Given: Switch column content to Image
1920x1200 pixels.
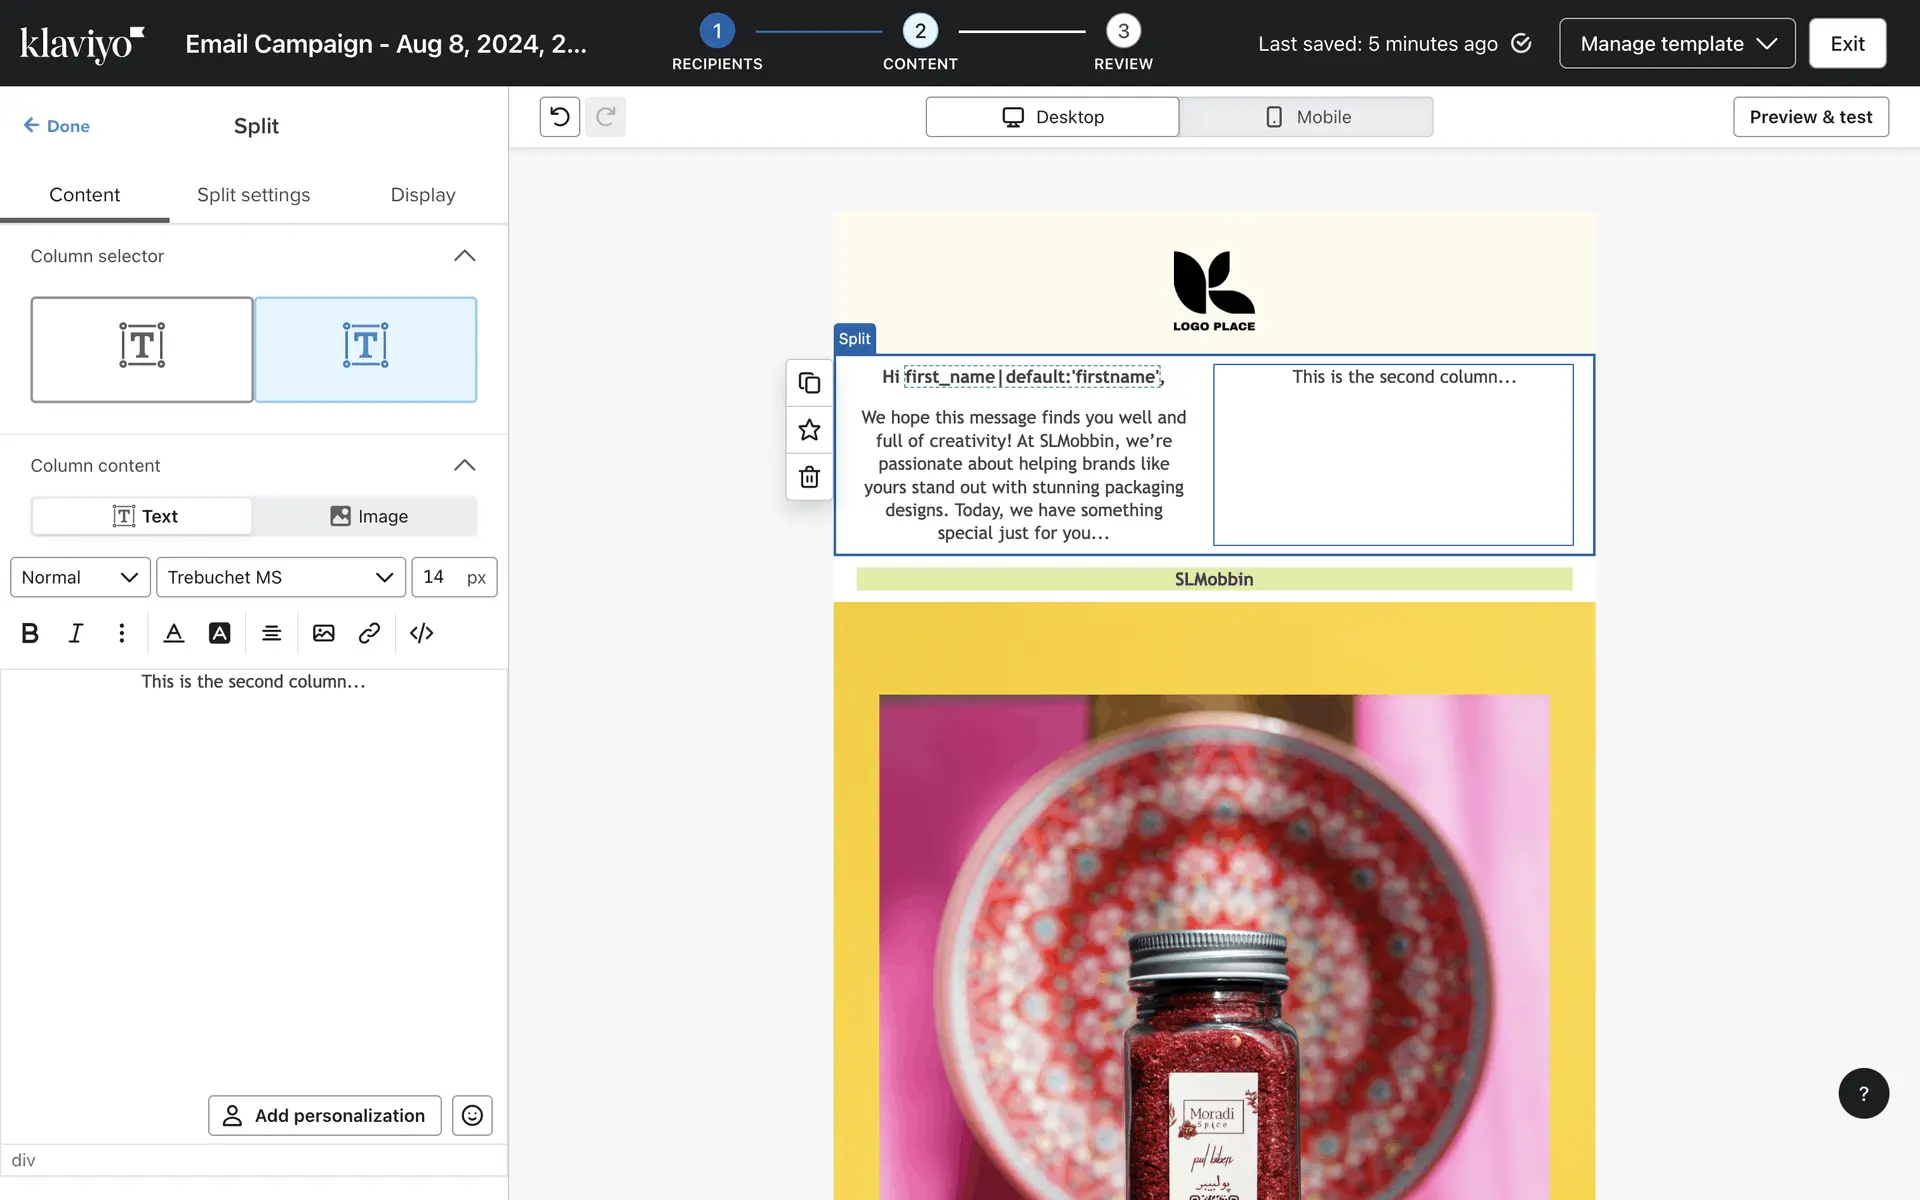Looking at the screenshot, I should pyautogui.click(x=367, y=516).
